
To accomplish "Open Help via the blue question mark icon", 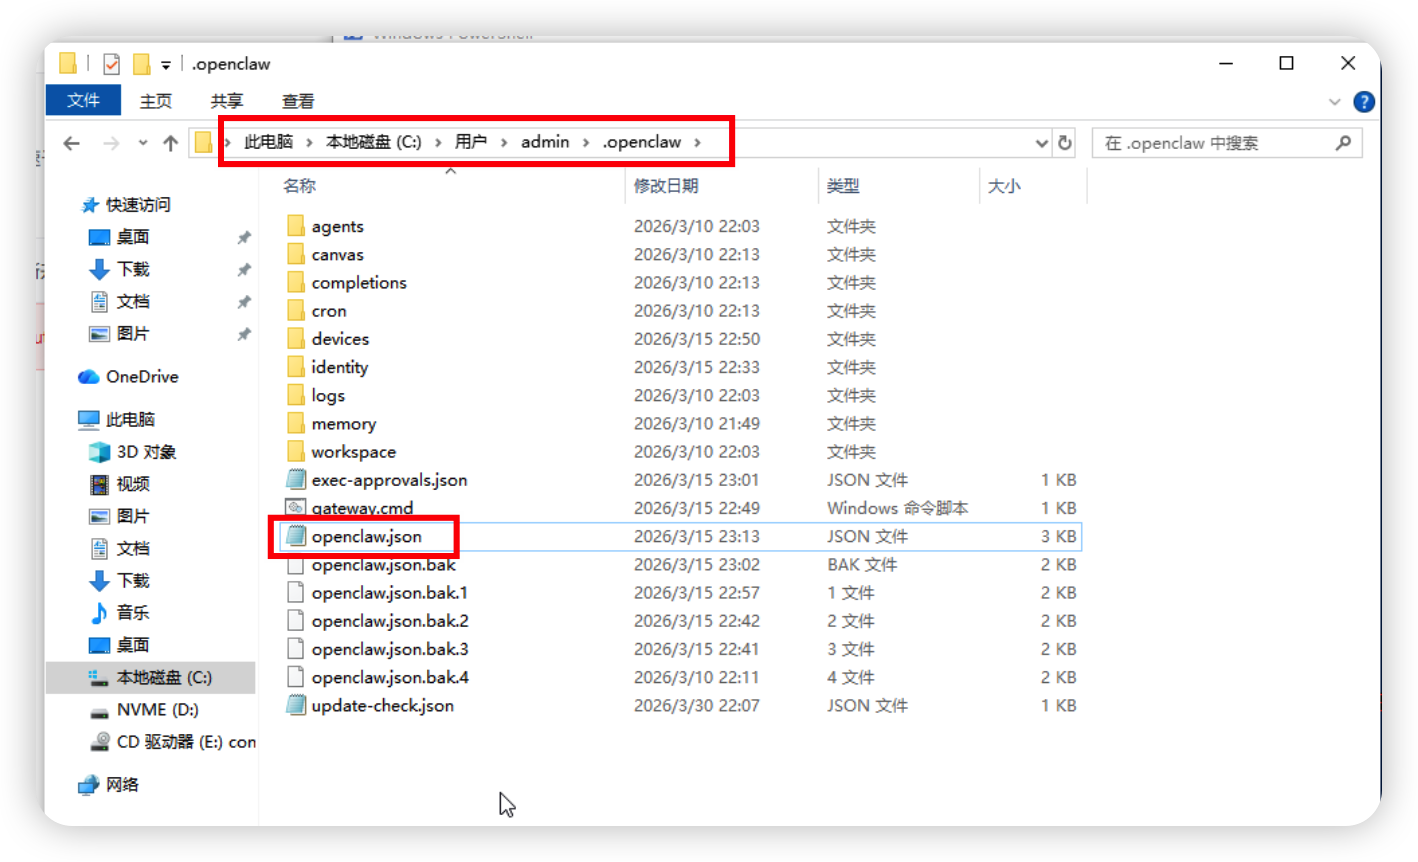I will click(1364, 101).
